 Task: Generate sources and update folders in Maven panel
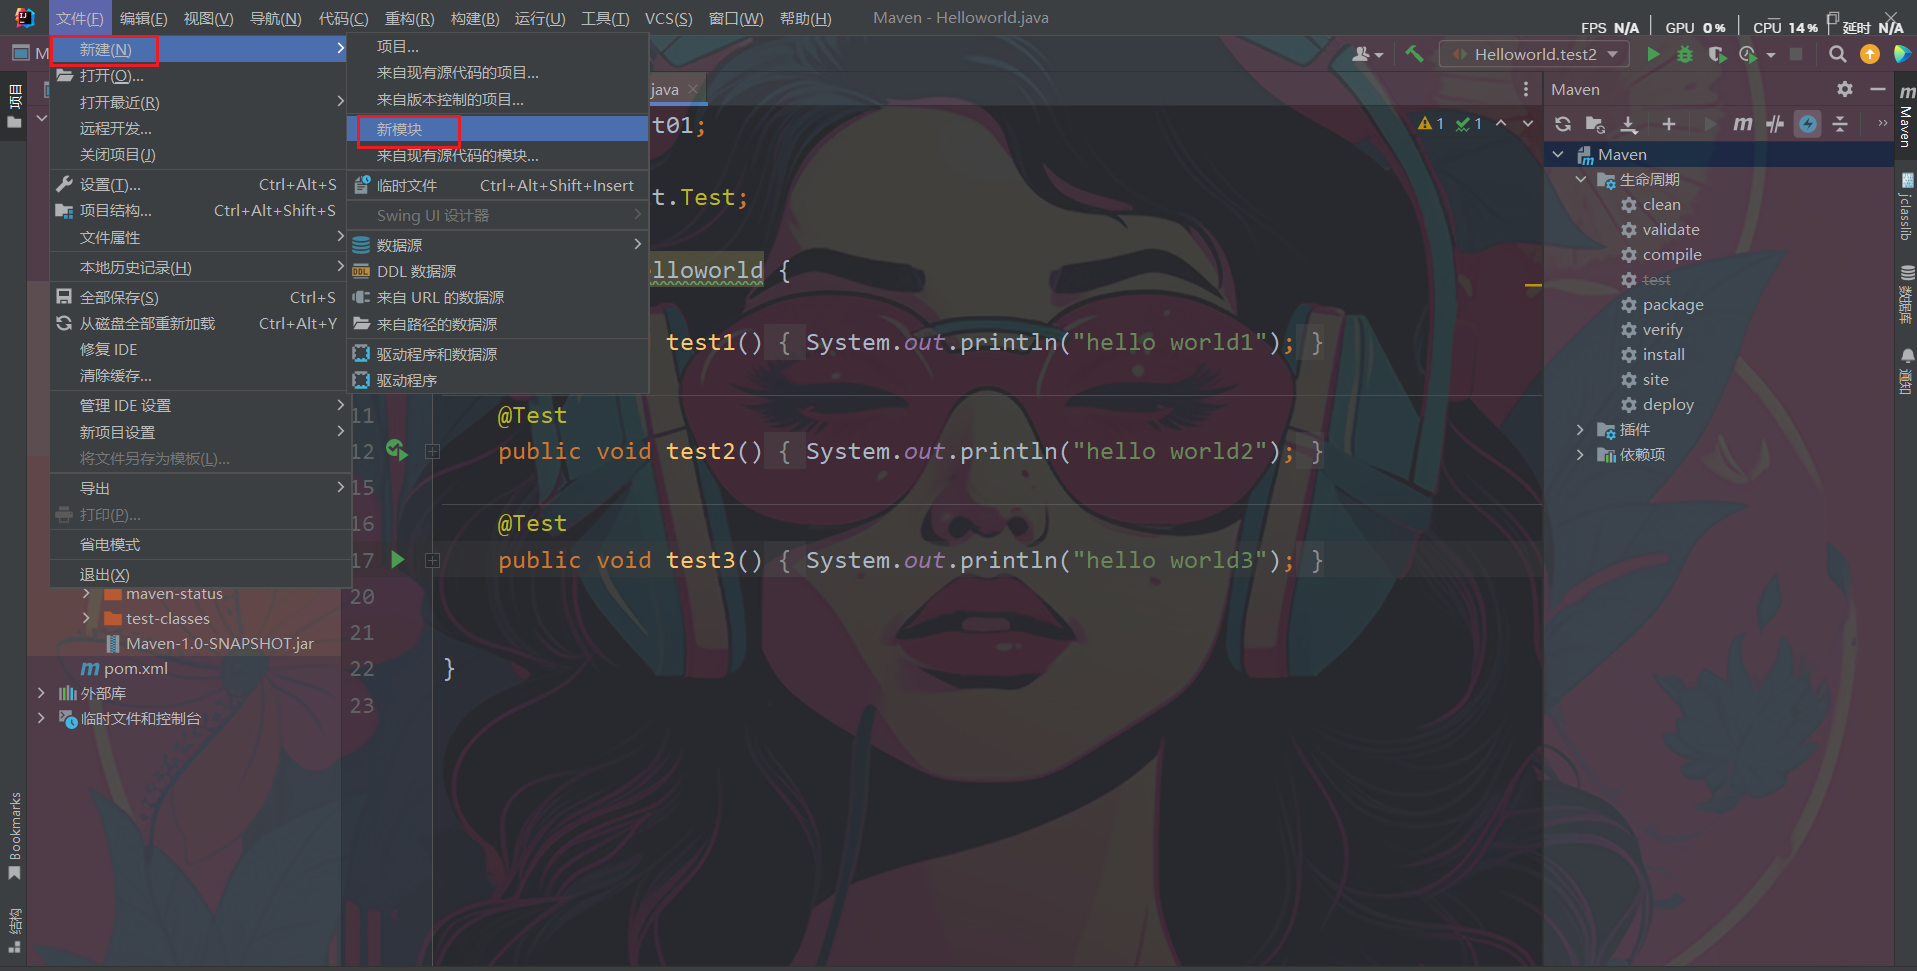point(1596,124)
